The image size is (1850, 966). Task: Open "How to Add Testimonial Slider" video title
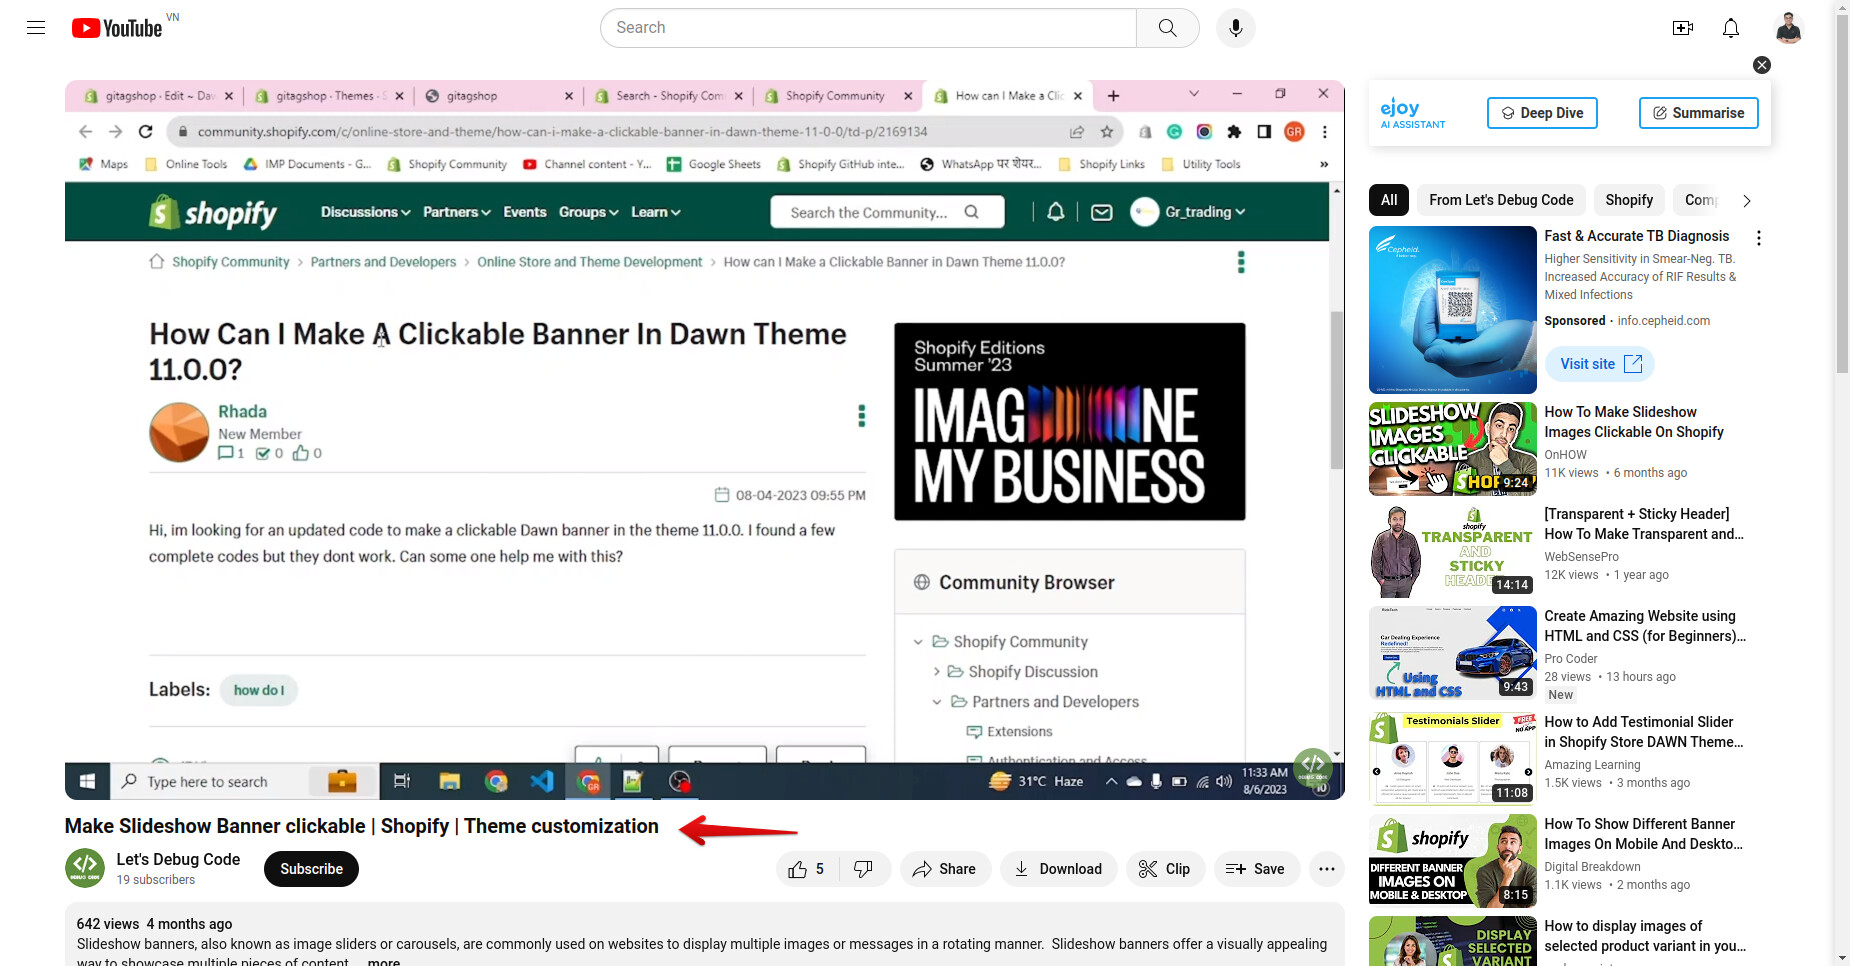pos(1643,732)
